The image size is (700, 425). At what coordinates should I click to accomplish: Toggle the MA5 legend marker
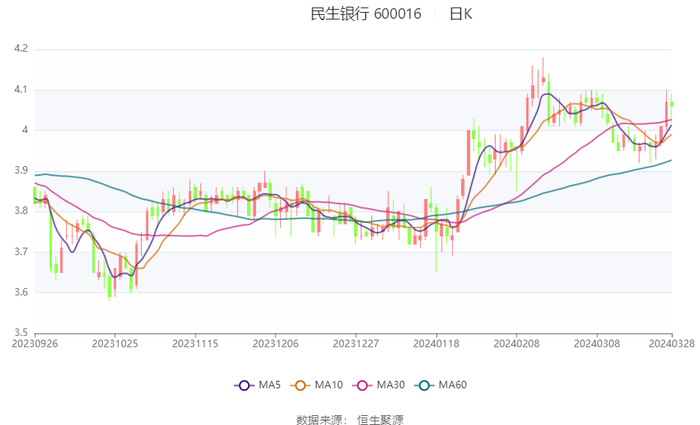pyautogui.click(x=244, y=385)
